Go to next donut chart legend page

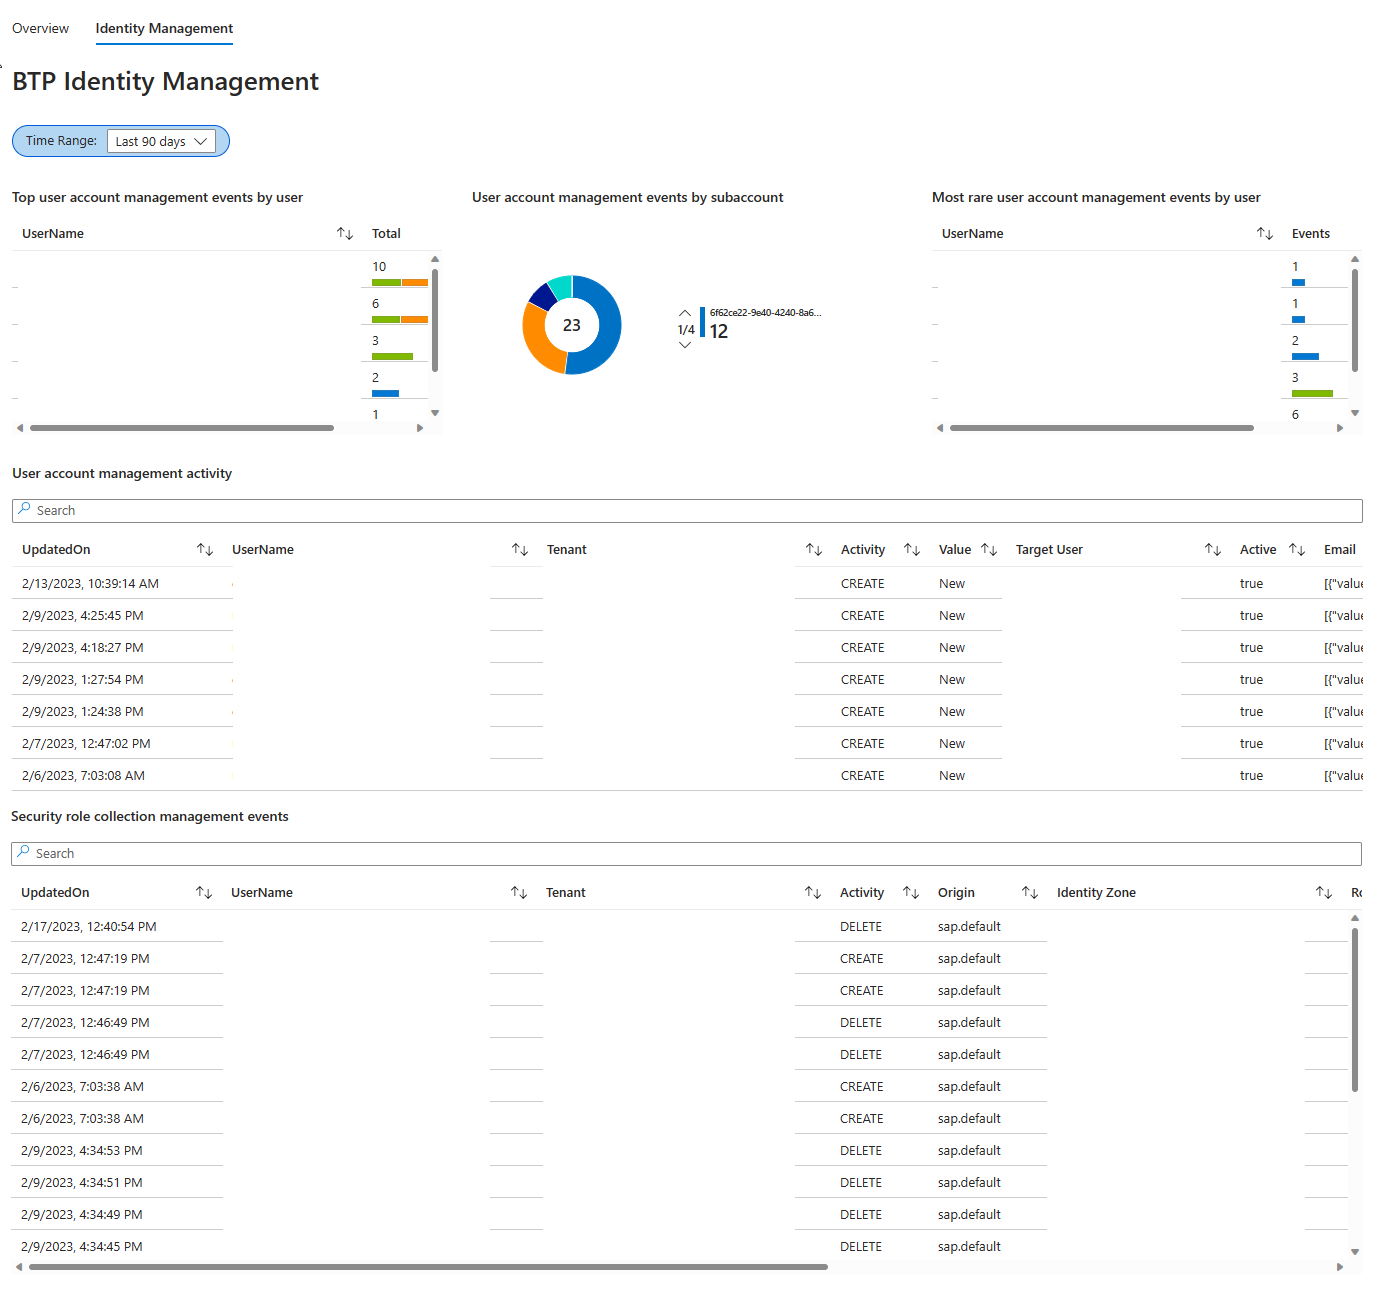(x=685, y=345)
